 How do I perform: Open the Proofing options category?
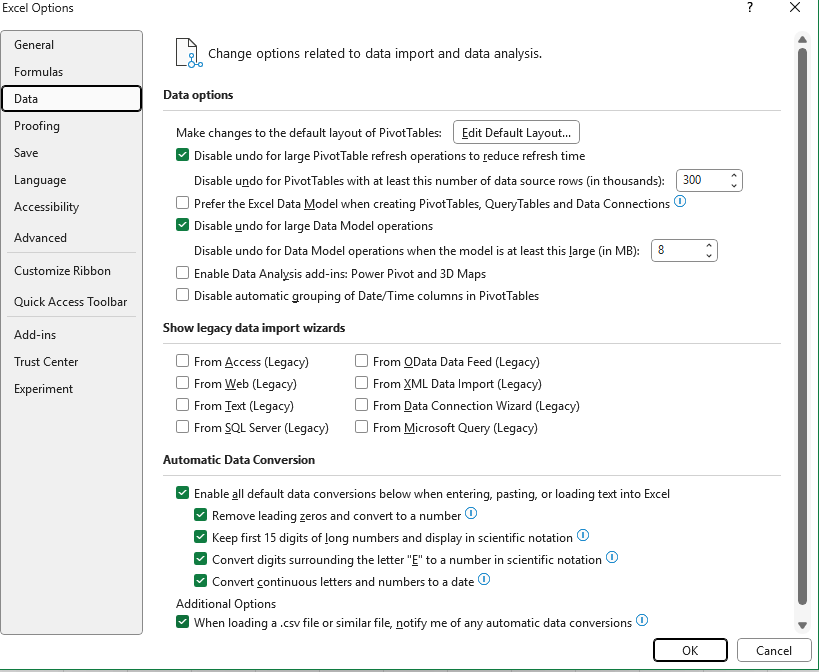click(x=72, y=126)
